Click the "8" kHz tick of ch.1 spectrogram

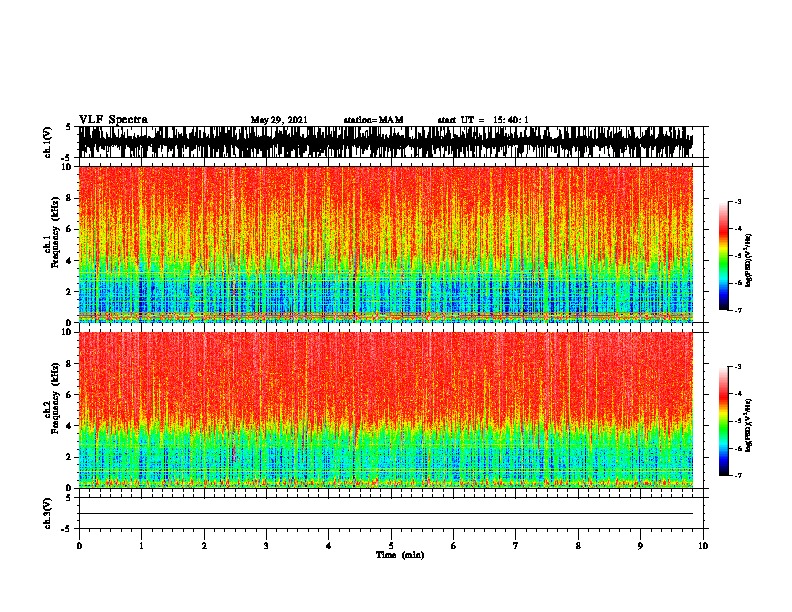click(x=69, y=198)
